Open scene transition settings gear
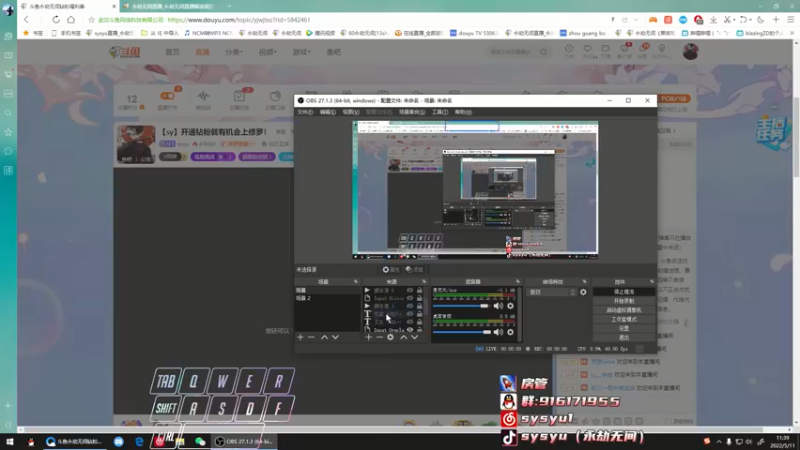Screen dimensions: 800x450 pyautogui.click(x=583, y=292)
